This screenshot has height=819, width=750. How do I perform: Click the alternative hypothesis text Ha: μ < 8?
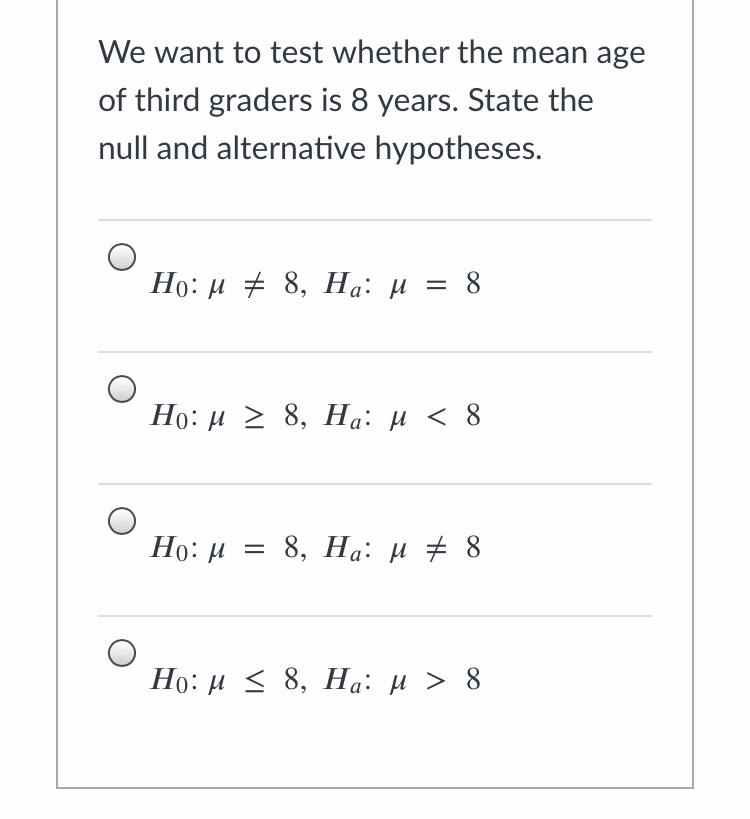point(405,418)
